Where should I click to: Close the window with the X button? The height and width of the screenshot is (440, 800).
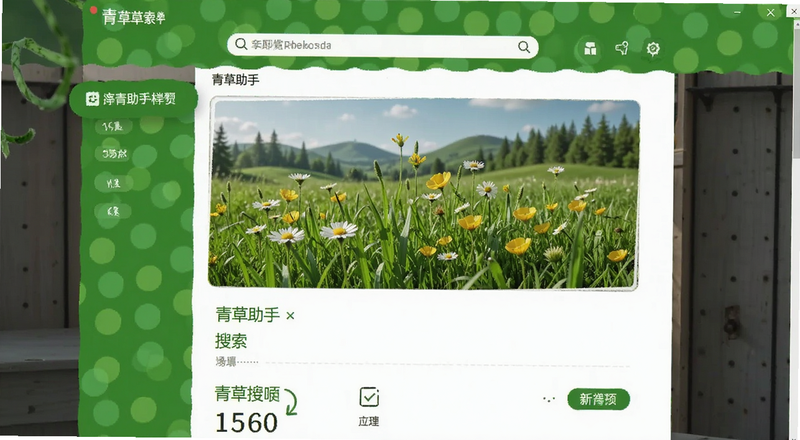770,13
